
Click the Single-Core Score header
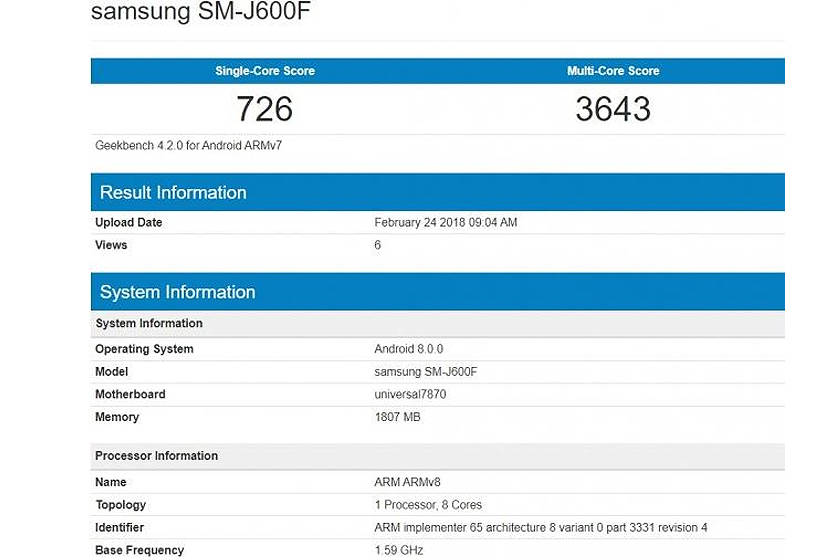coord(265,71)
